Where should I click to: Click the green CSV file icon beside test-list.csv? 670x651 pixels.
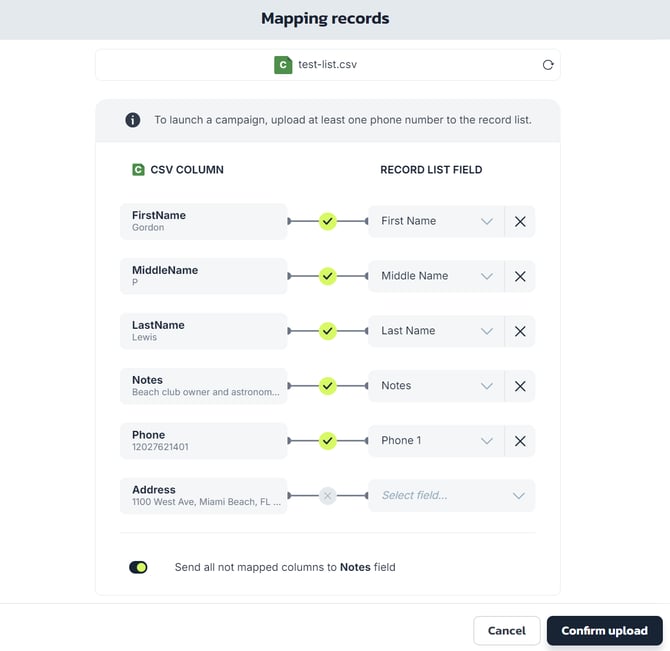pos(283,65)
